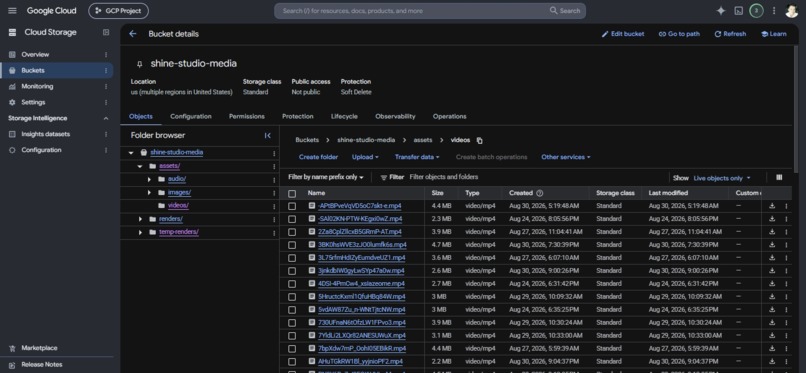Tick checkbox for file created 11:04:41 AM
The height and width of the screenshot is (373, 806).
pos(292,232)
